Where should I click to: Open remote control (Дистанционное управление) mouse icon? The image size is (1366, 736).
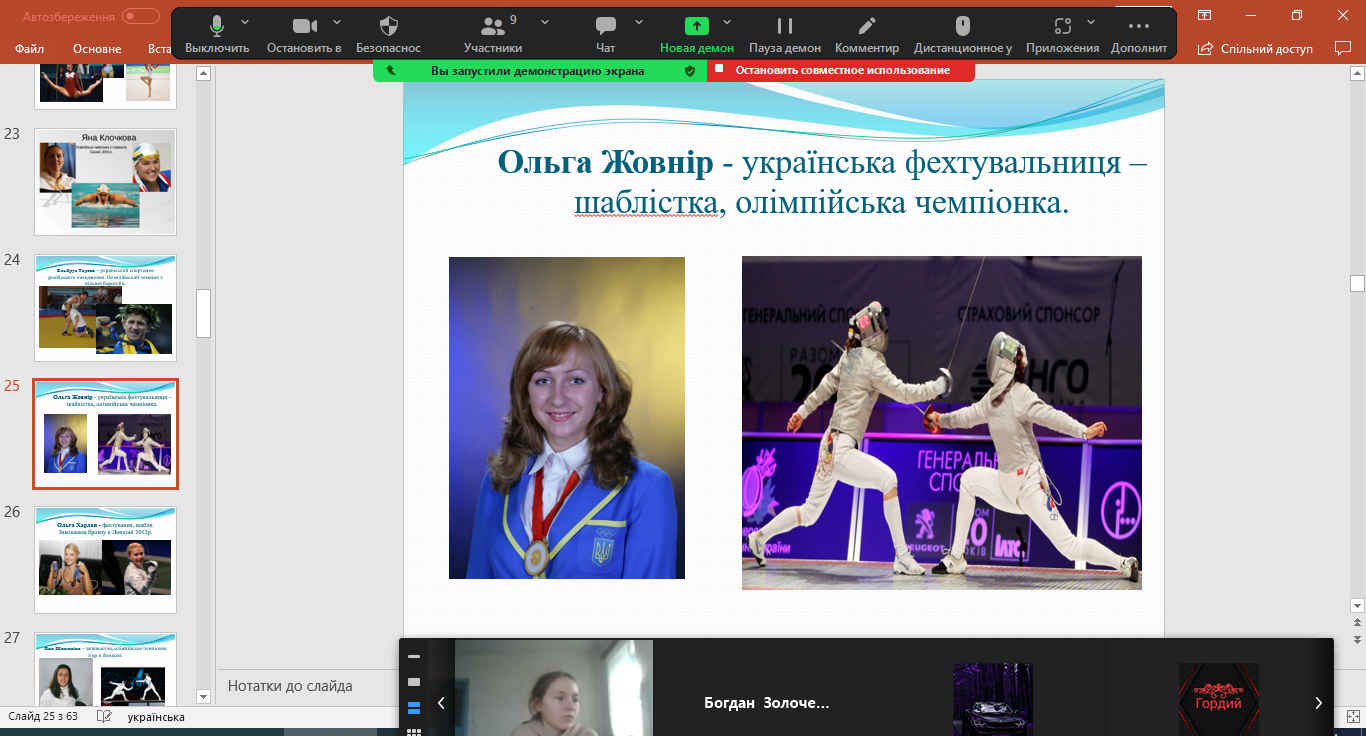coord(963,34)
